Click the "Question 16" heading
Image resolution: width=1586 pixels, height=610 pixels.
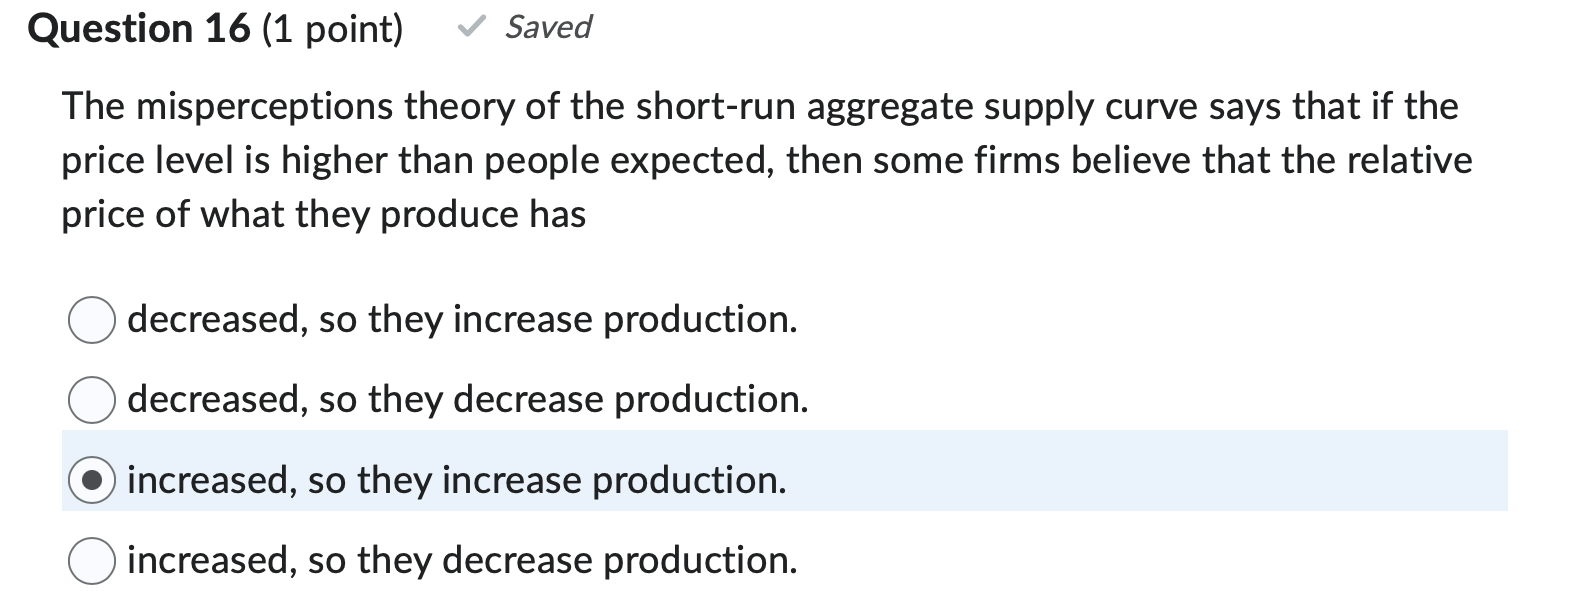click(x=138, y=27)
